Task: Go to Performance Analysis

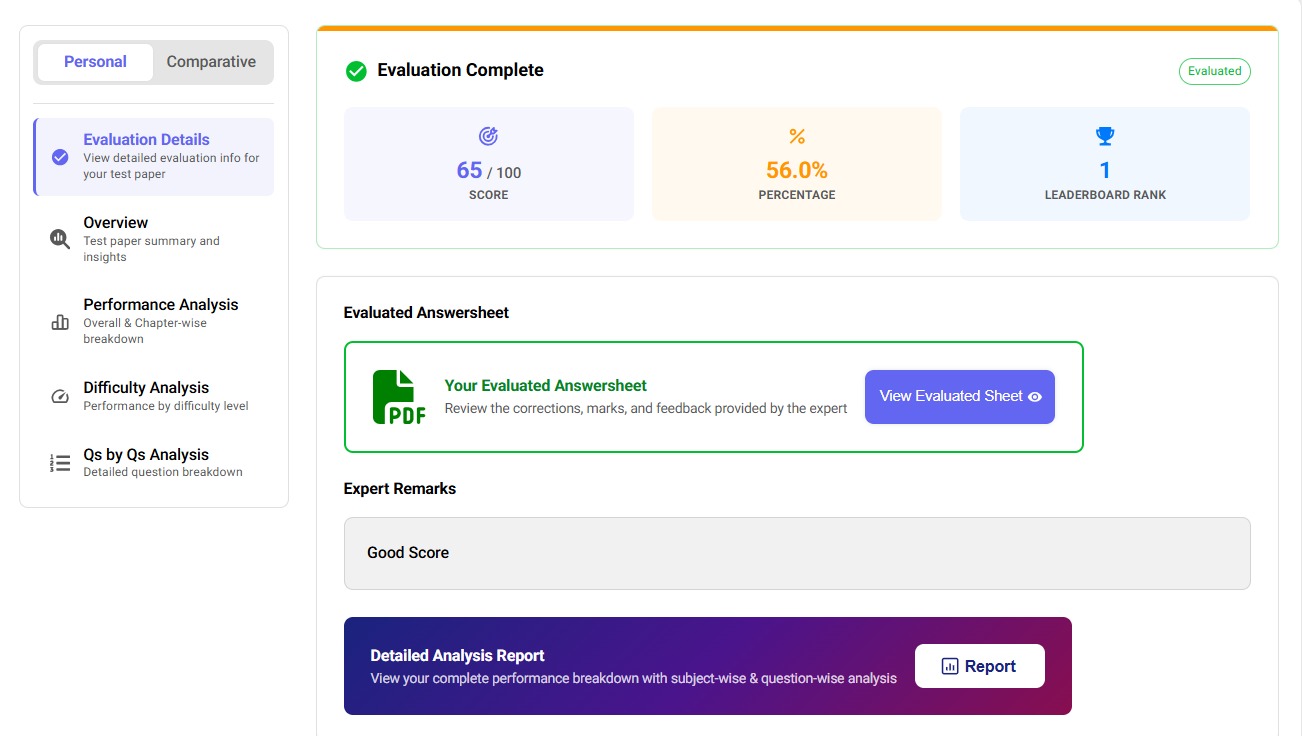Action: (x=154, y=321)
